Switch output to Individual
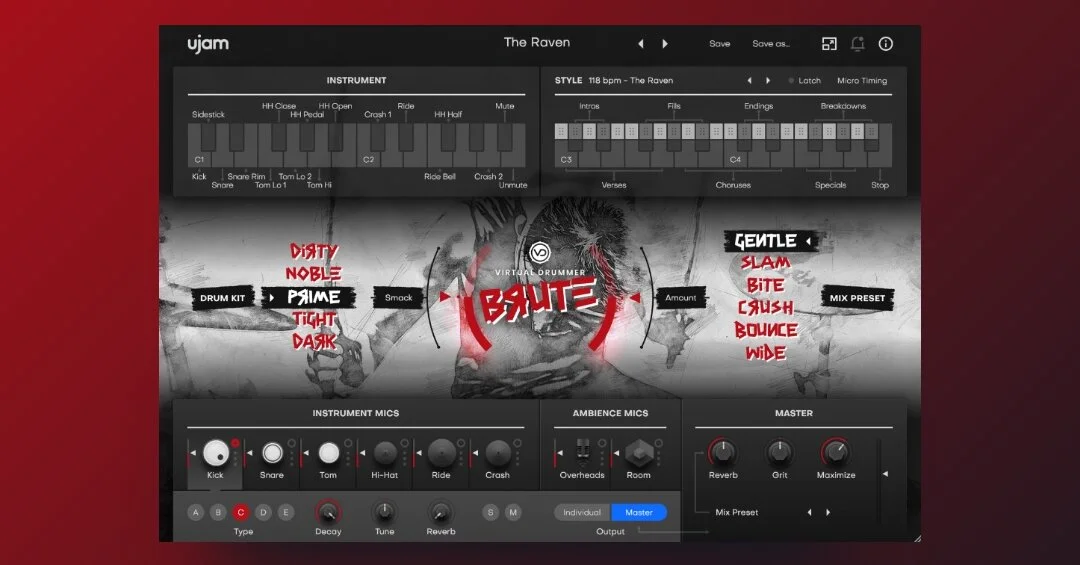The width and height of the screenshot is (1080, 565). [582, 512]
